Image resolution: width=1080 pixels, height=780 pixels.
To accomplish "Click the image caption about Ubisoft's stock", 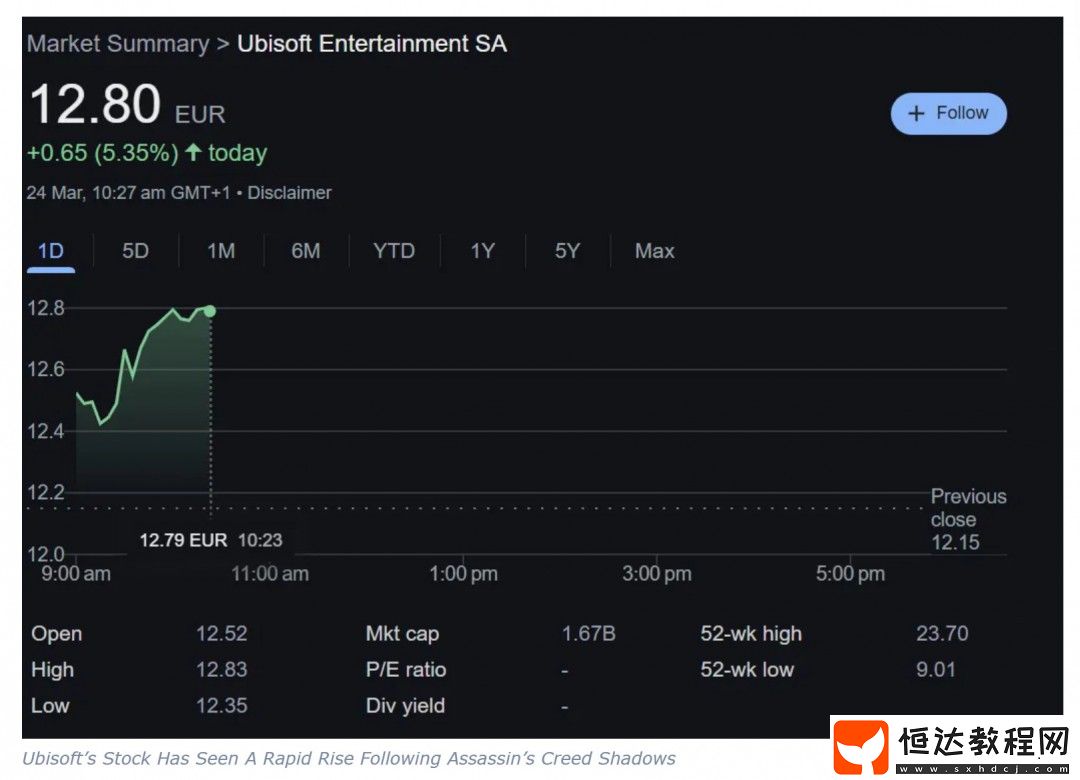I will coord(349,759).
